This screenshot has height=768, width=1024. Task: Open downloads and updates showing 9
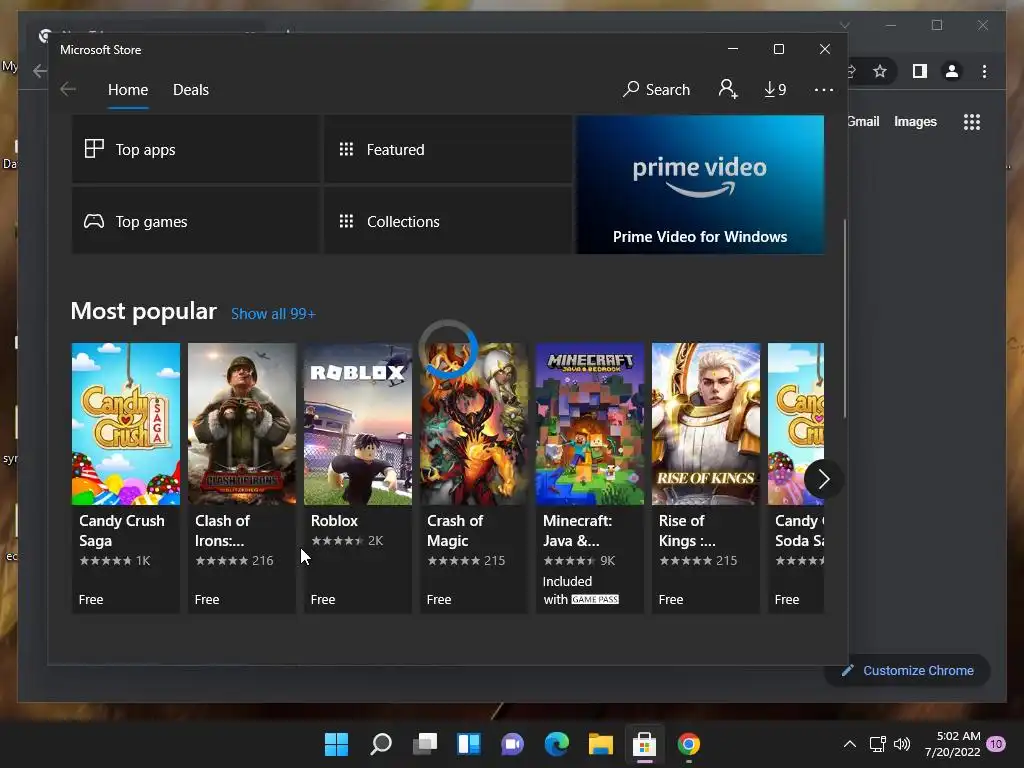tap(775, 89)
